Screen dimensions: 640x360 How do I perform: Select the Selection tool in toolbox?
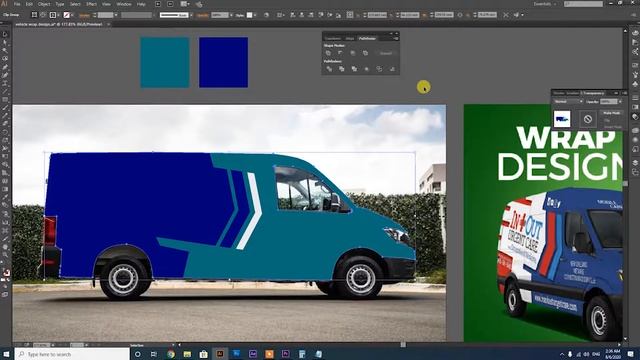pos(5,34)
